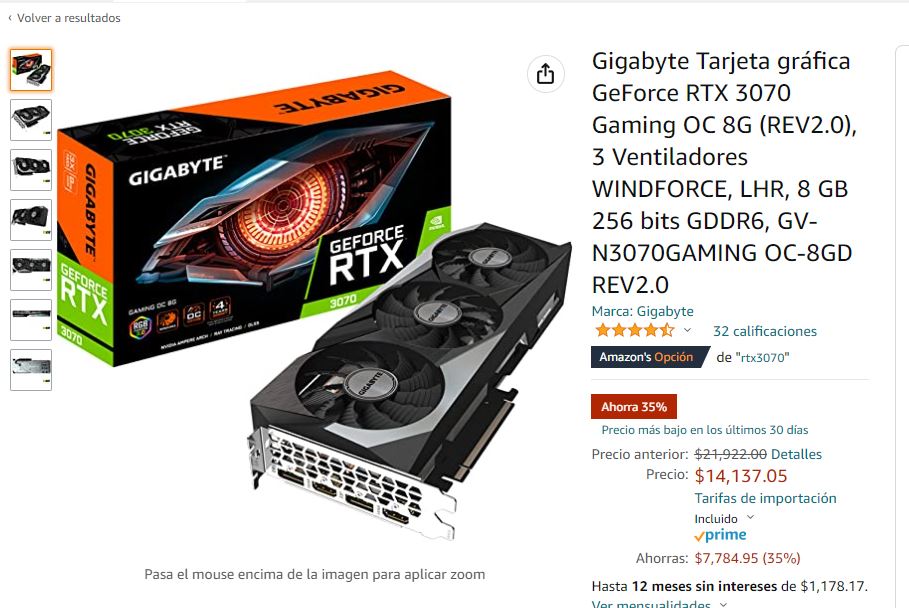Click the 'Amazon's Opción' badge
Viewport: 909px width, 608px height.
pyautogui.click(x=650, y=357)
